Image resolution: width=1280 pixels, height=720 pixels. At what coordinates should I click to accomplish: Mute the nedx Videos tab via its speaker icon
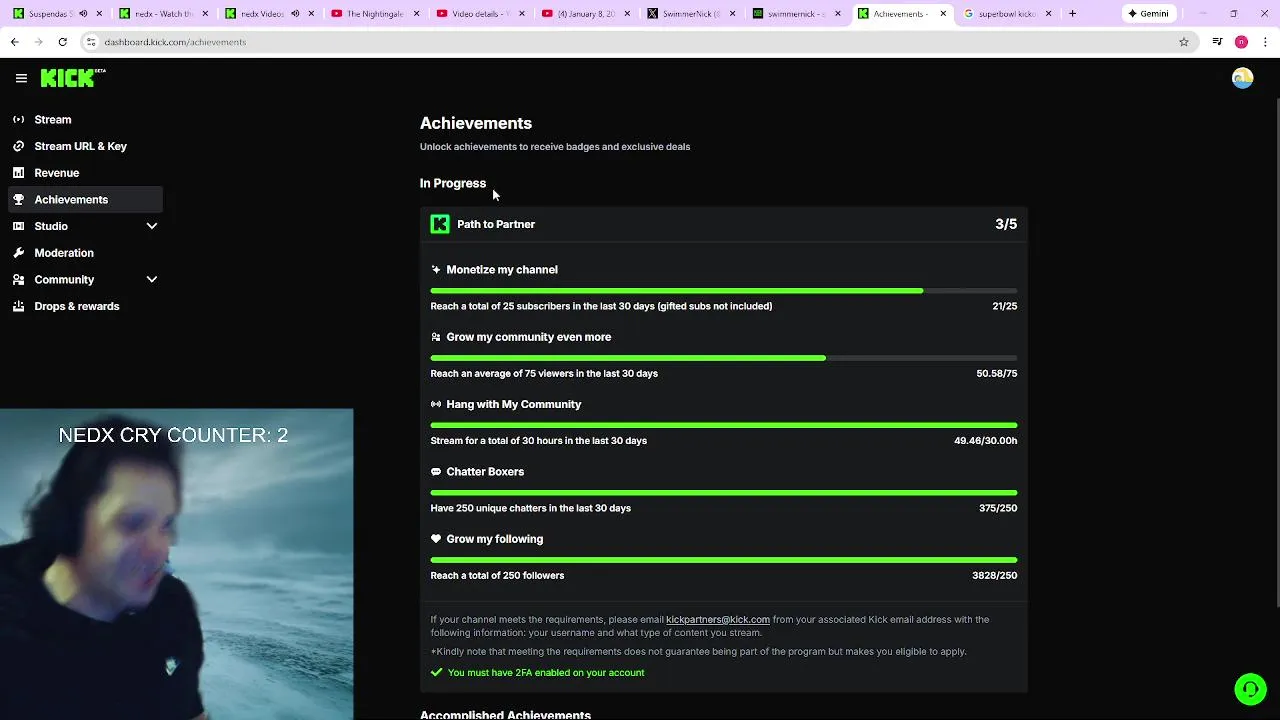coord(295,14)
